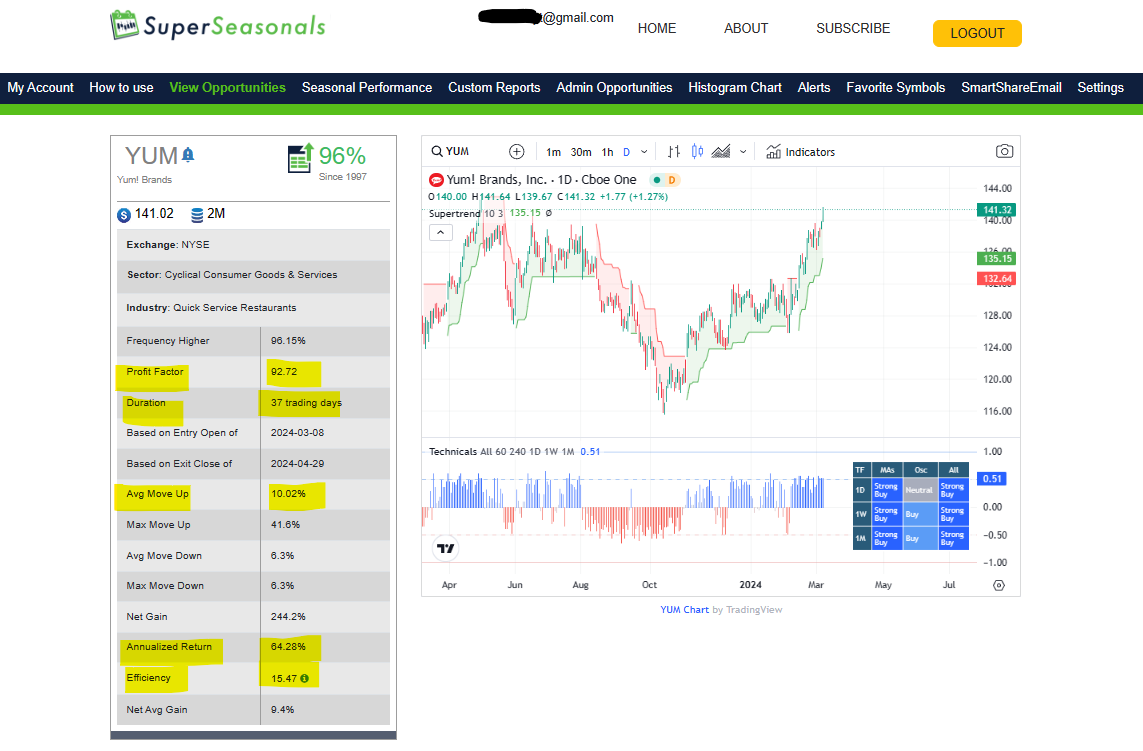This screenshot has width=1143, height=751.
Task: Open How to use page
Action: (121, 87)
